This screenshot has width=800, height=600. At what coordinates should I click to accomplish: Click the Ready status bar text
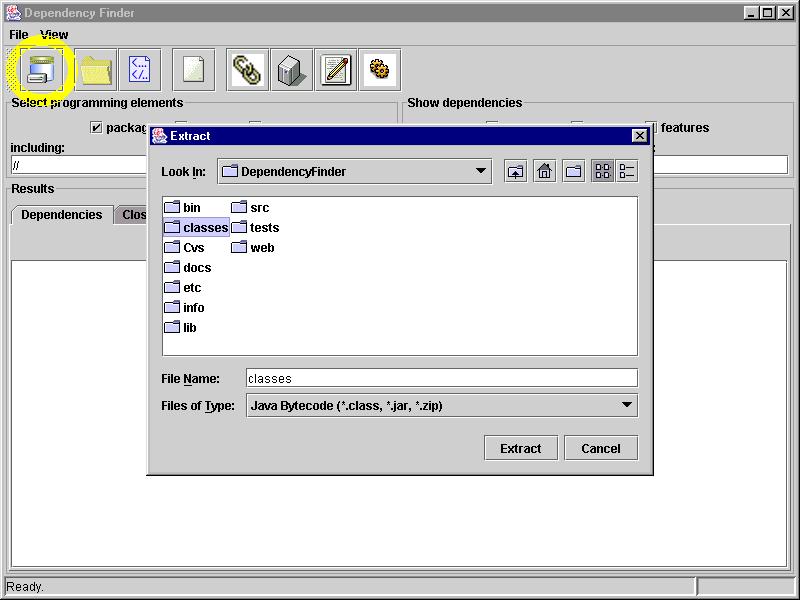(25, 587)
